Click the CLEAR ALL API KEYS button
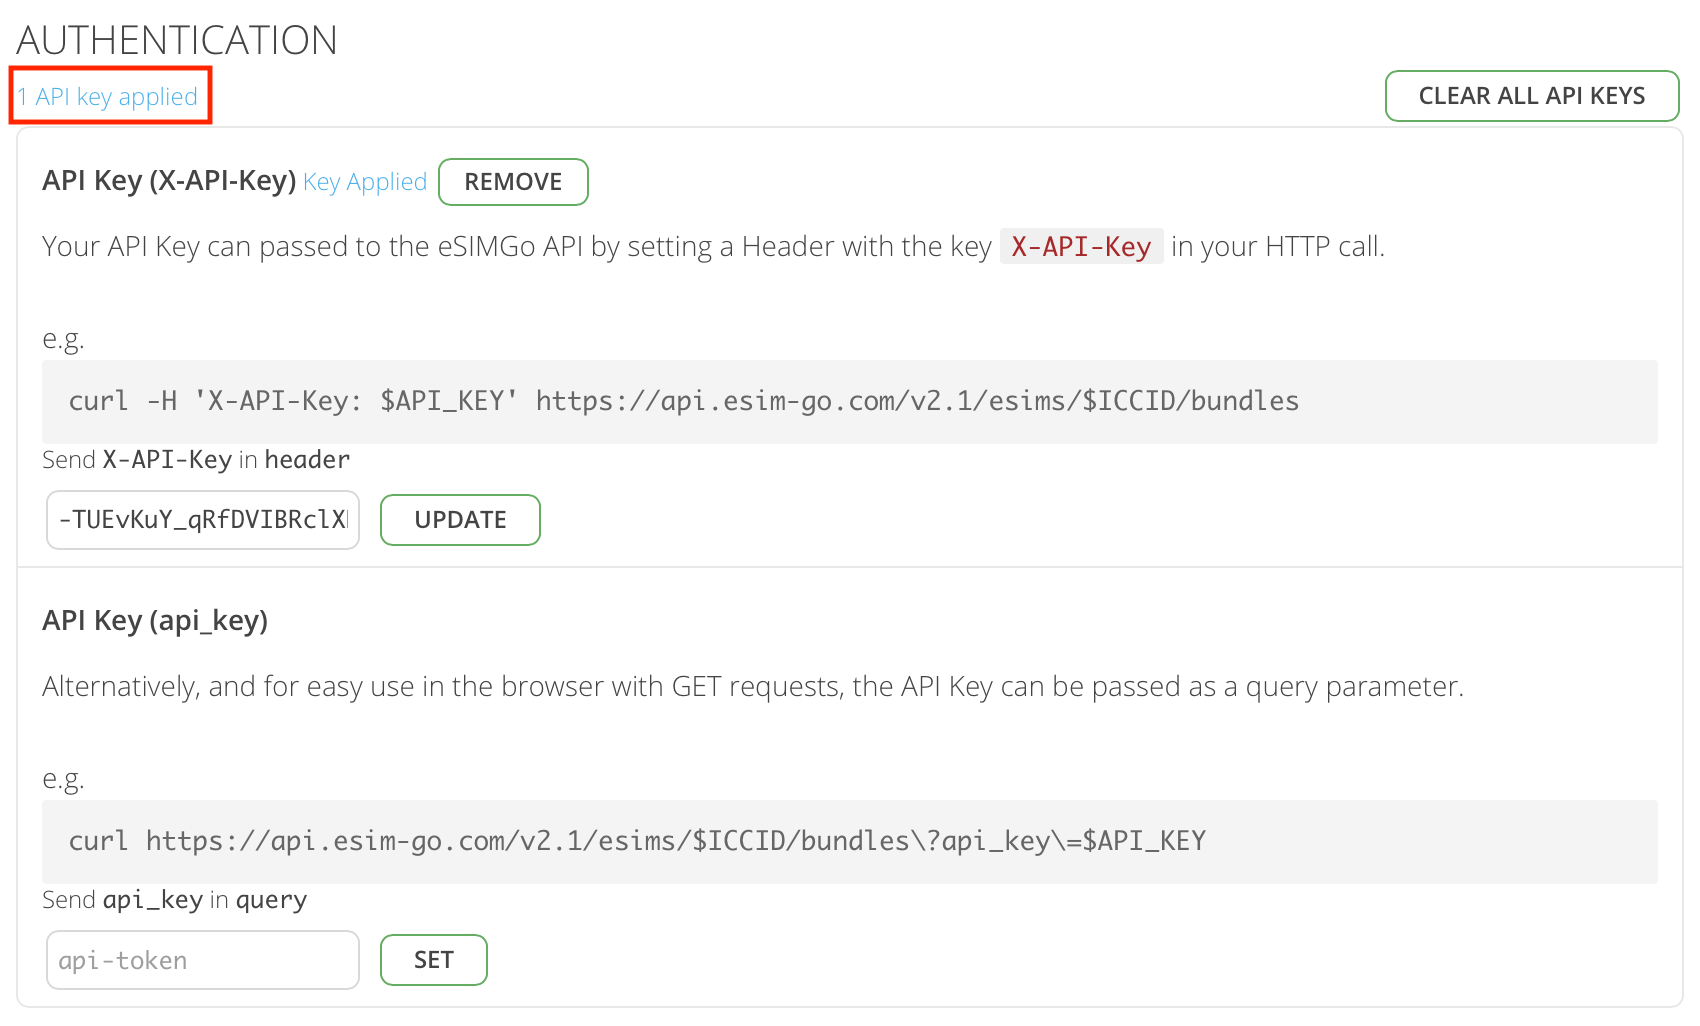 (x=1531, y=96)
